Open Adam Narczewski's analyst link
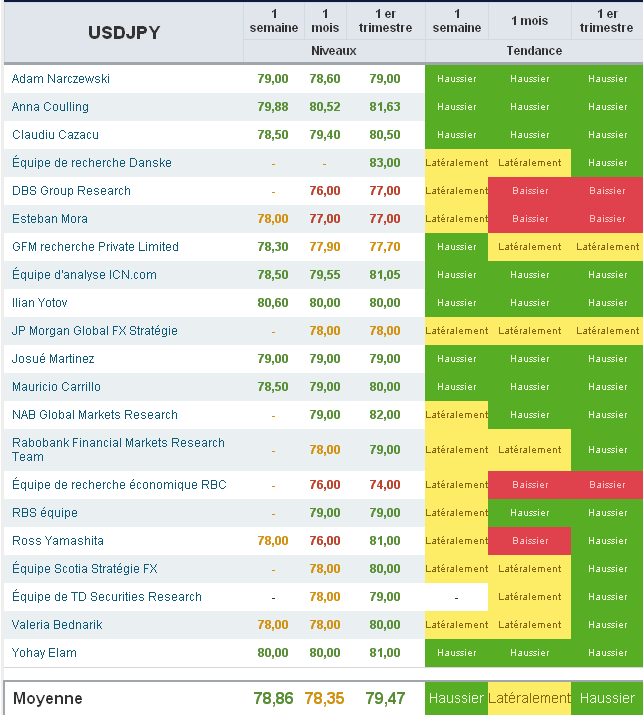643x715 pixels. pyautogui.click(x=61, y=79)
